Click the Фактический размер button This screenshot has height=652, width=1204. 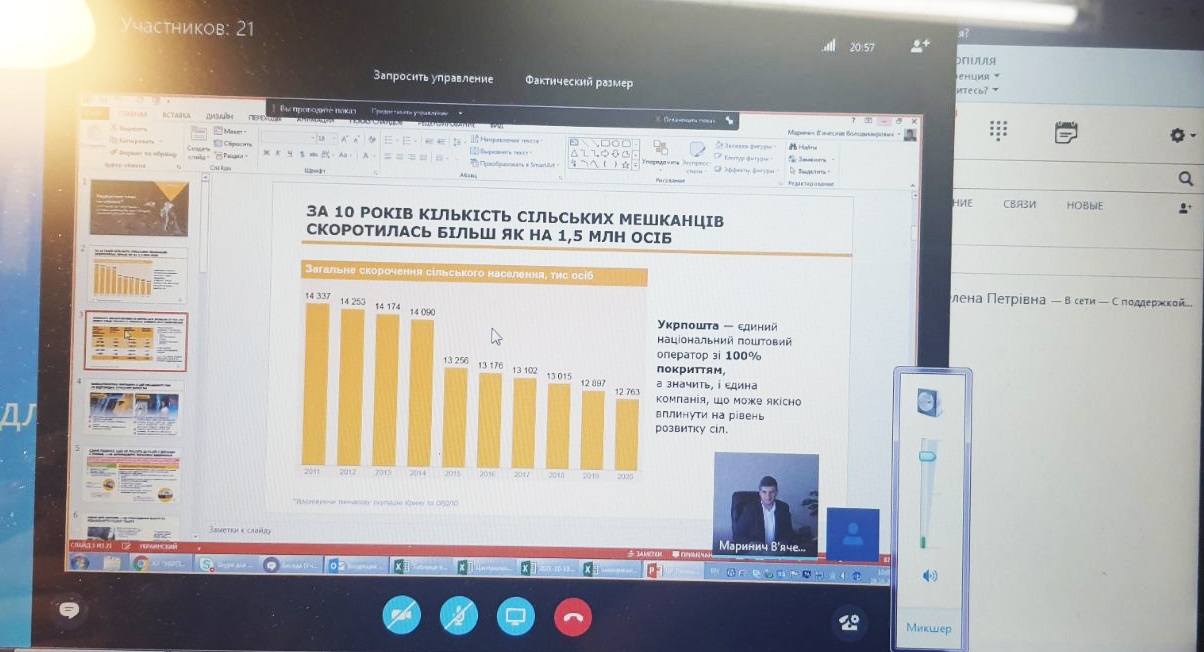click(579, 82)
